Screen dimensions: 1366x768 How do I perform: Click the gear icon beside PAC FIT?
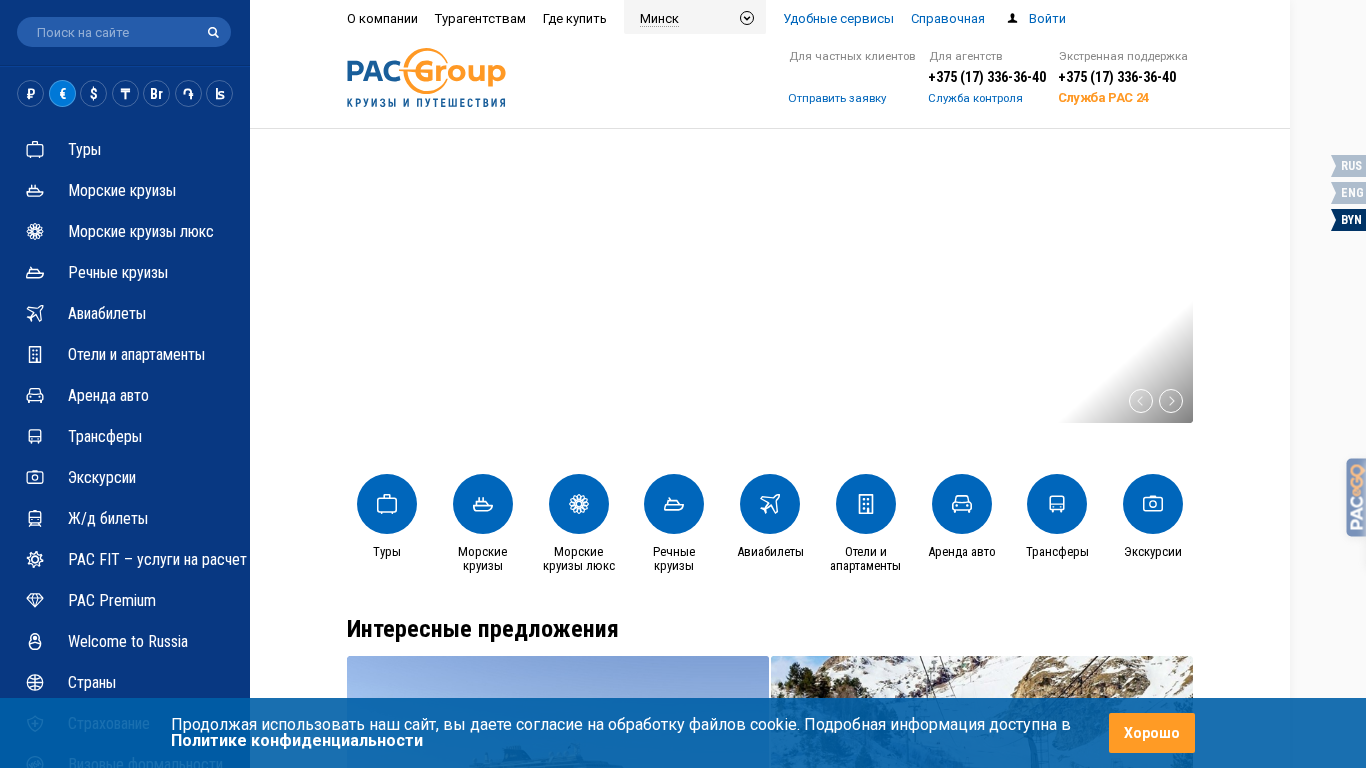35,559
